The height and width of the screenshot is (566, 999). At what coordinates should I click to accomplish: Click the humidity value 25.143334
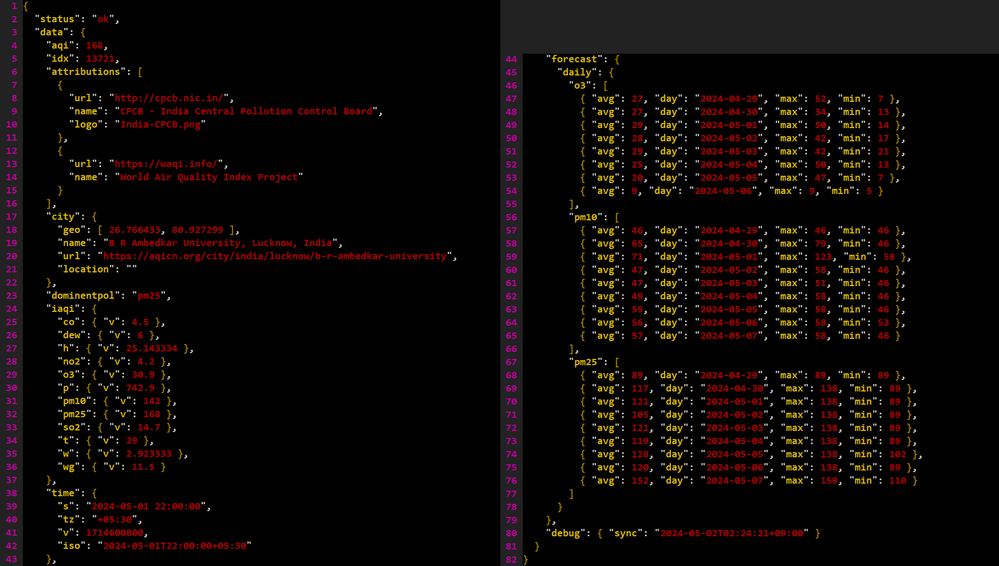[x=152, y=349]
